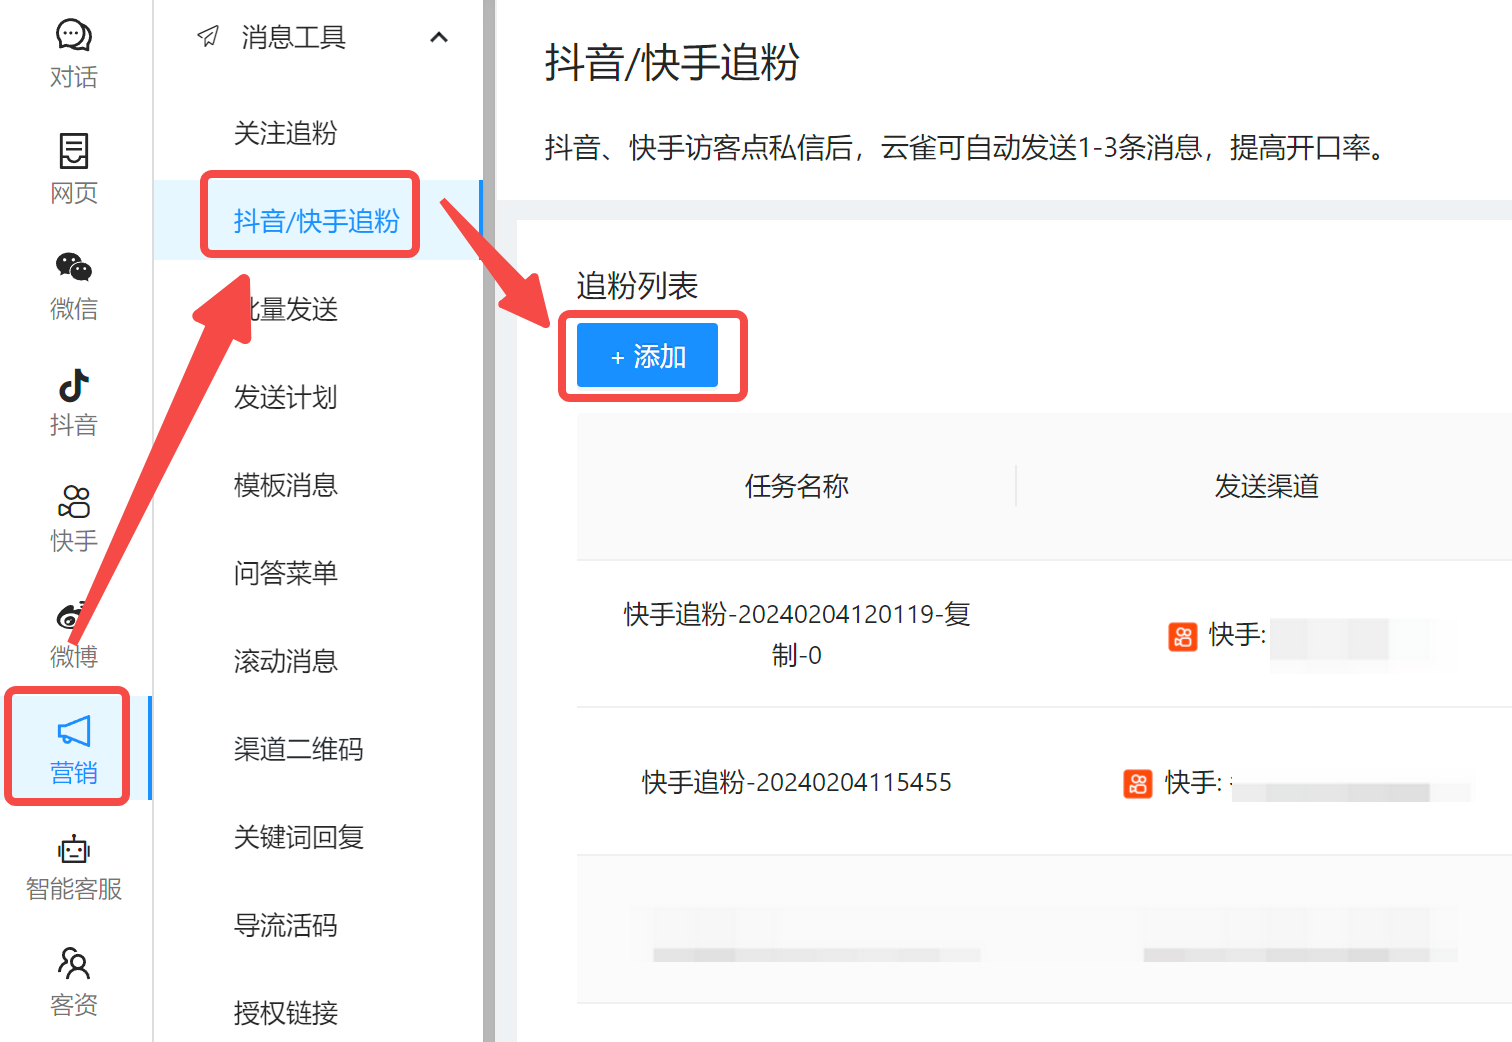Click the 抖音 TikTok icon
The image size is (1512, 1042).
(x=73, y=385)
